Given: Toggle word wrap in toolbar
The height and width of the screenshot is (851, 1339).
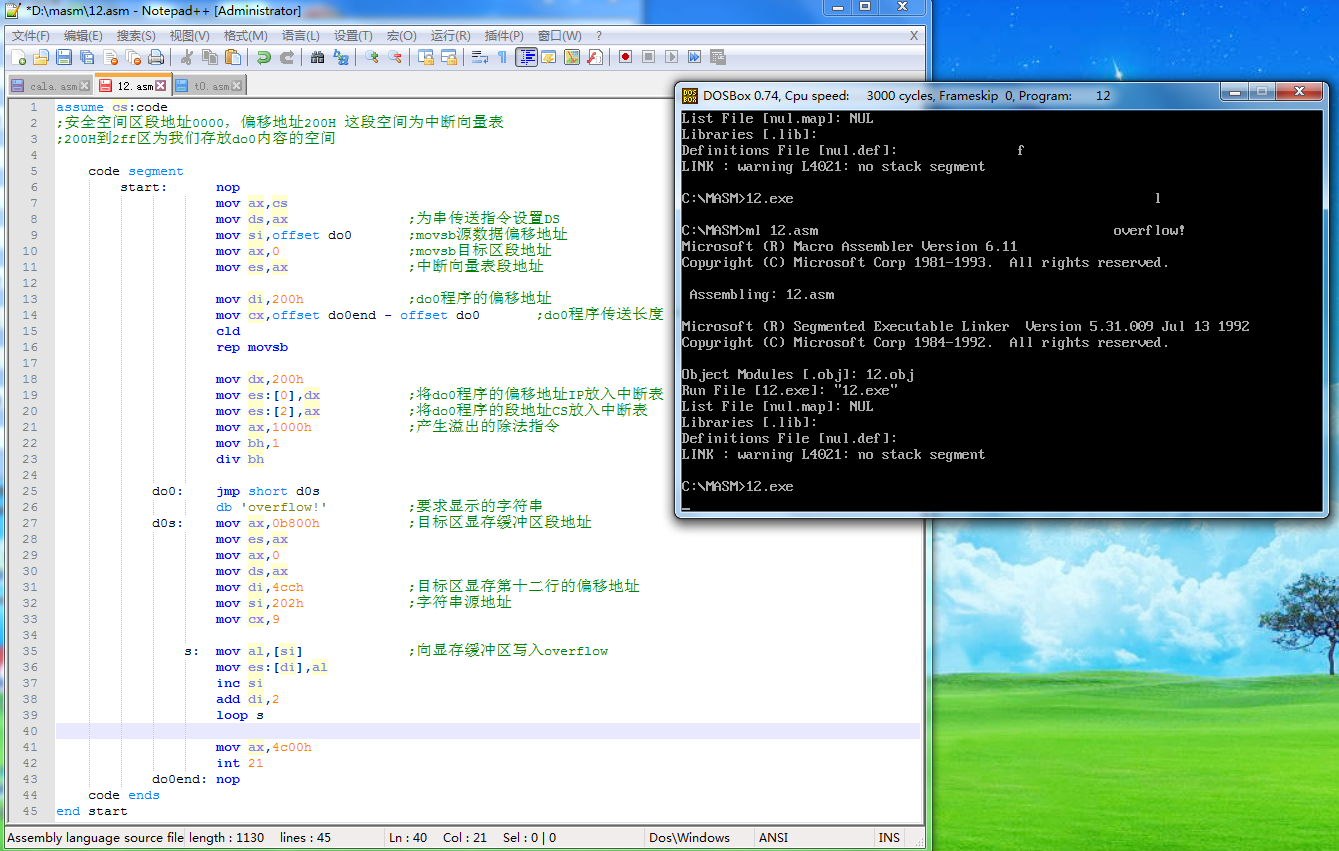Looking at the screenshot, I should click(x=479, y=57).
